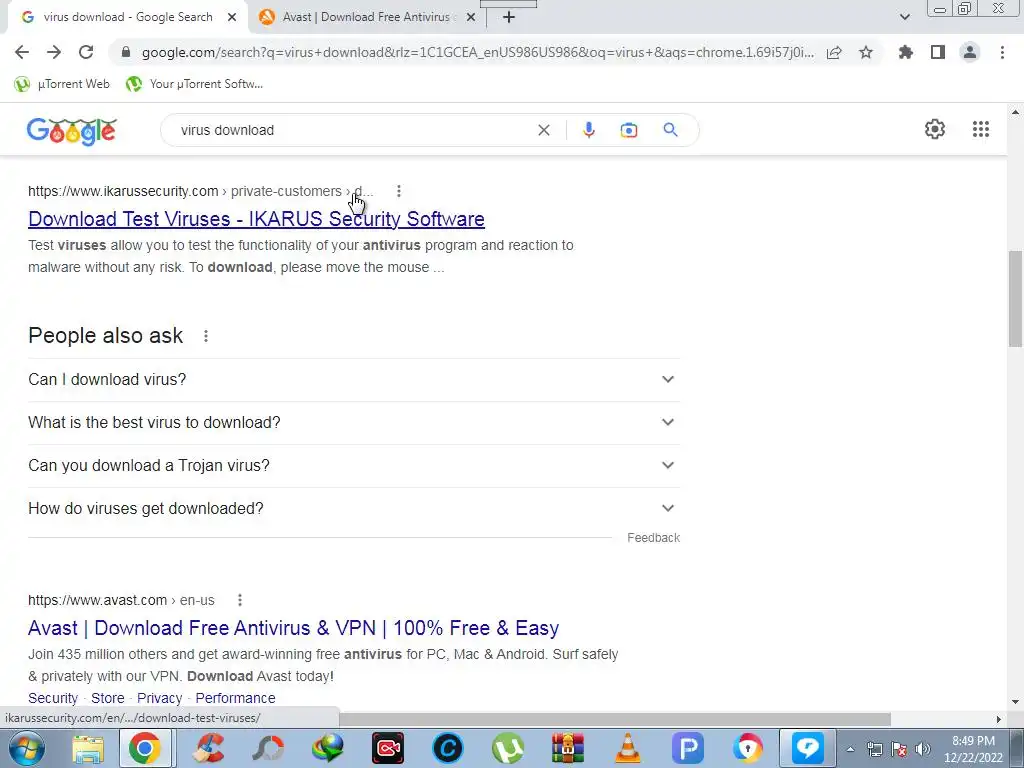Click Feedback under People also ask
The height and width of the screenshot is (768, 1024).
pyautogui.click(x=653, y=537)
